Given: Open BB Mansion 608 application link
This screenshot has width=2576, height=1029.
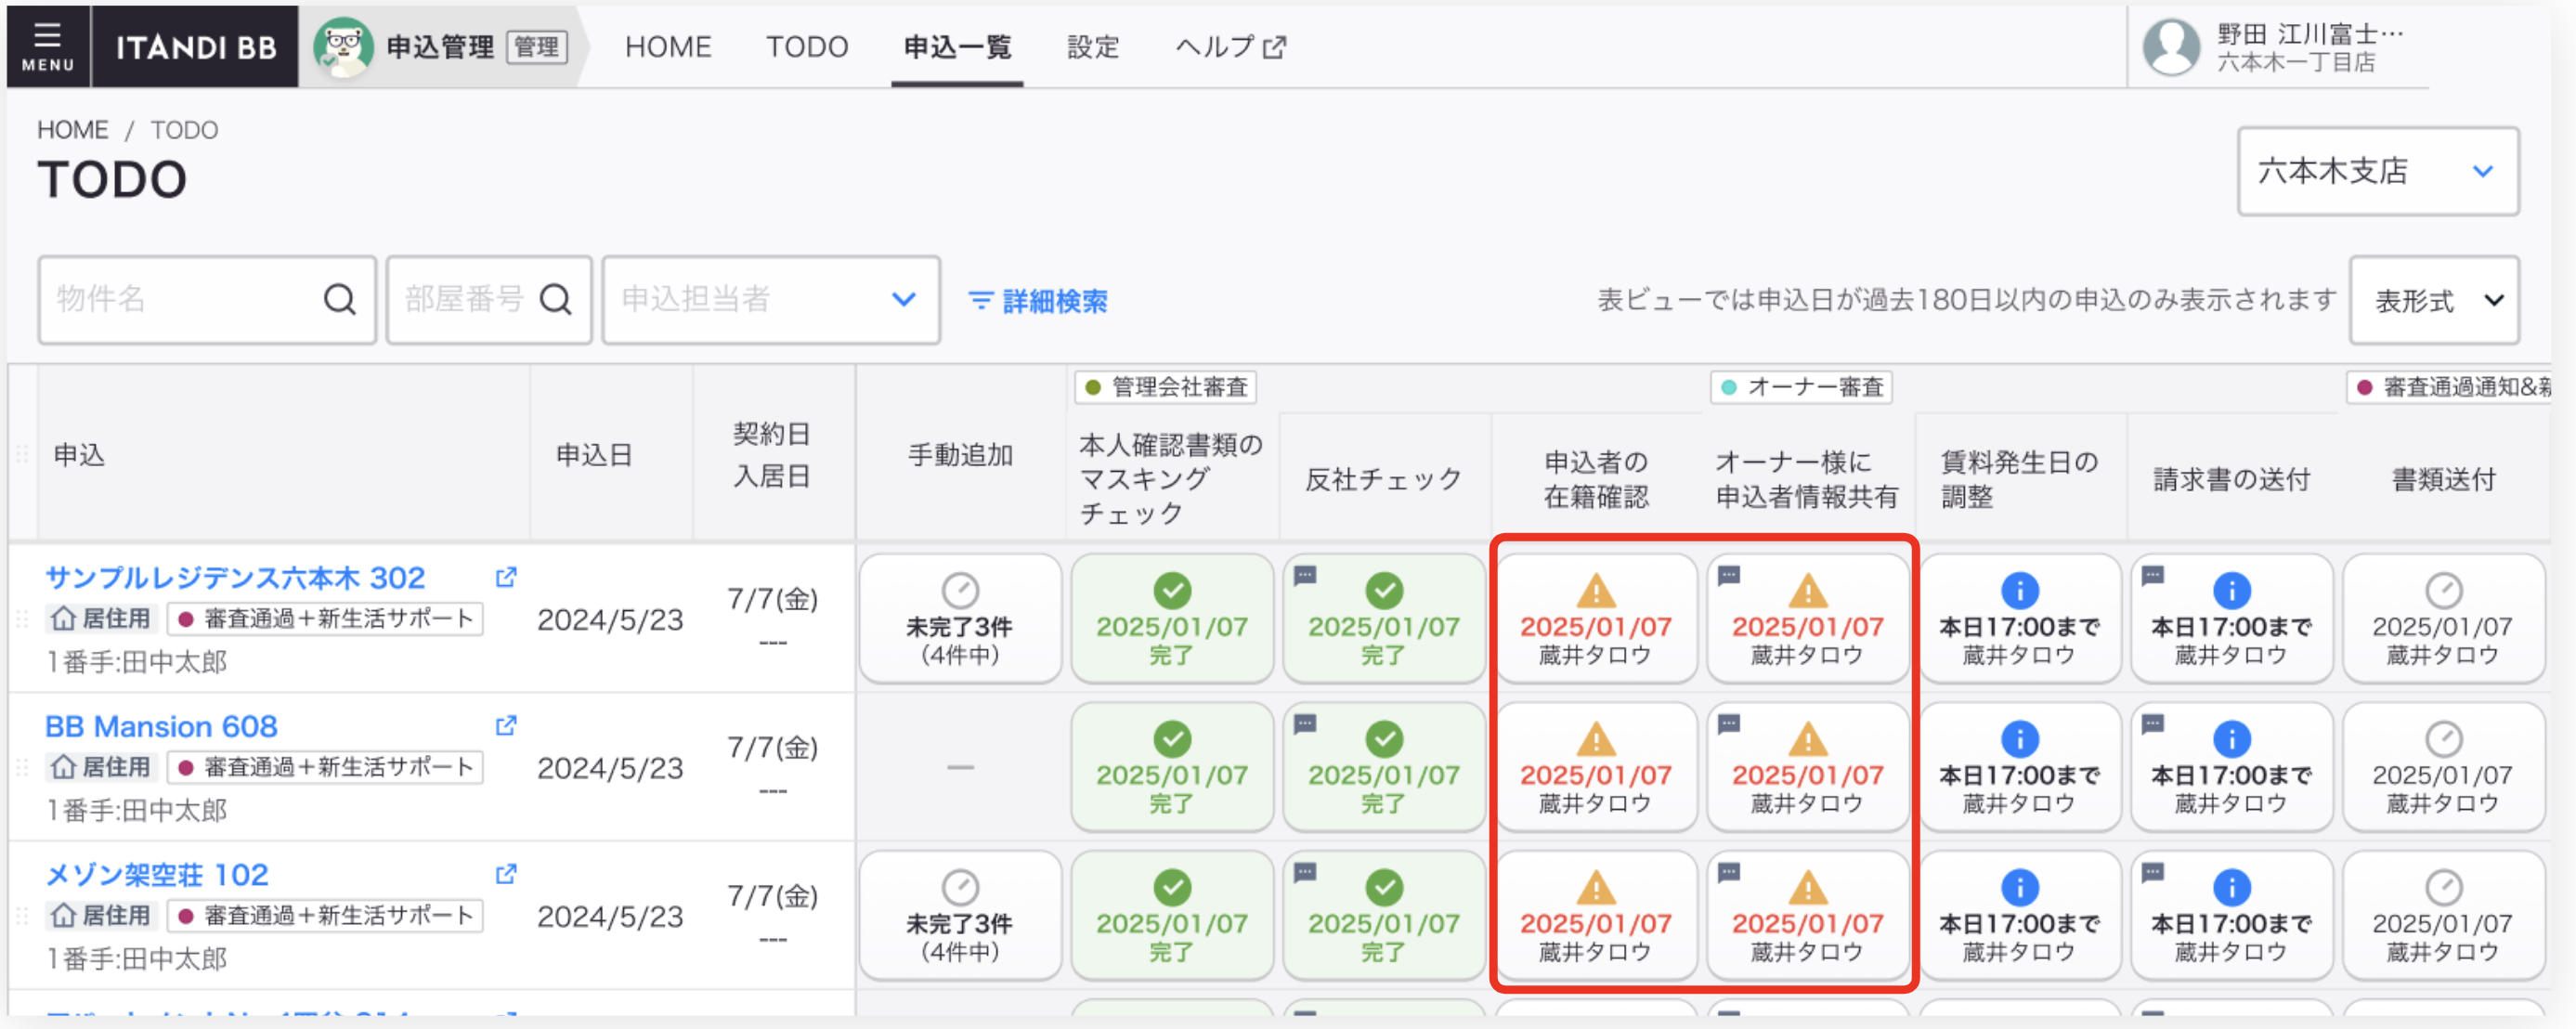Looking at the screenshot, I should tap(161, 726).
